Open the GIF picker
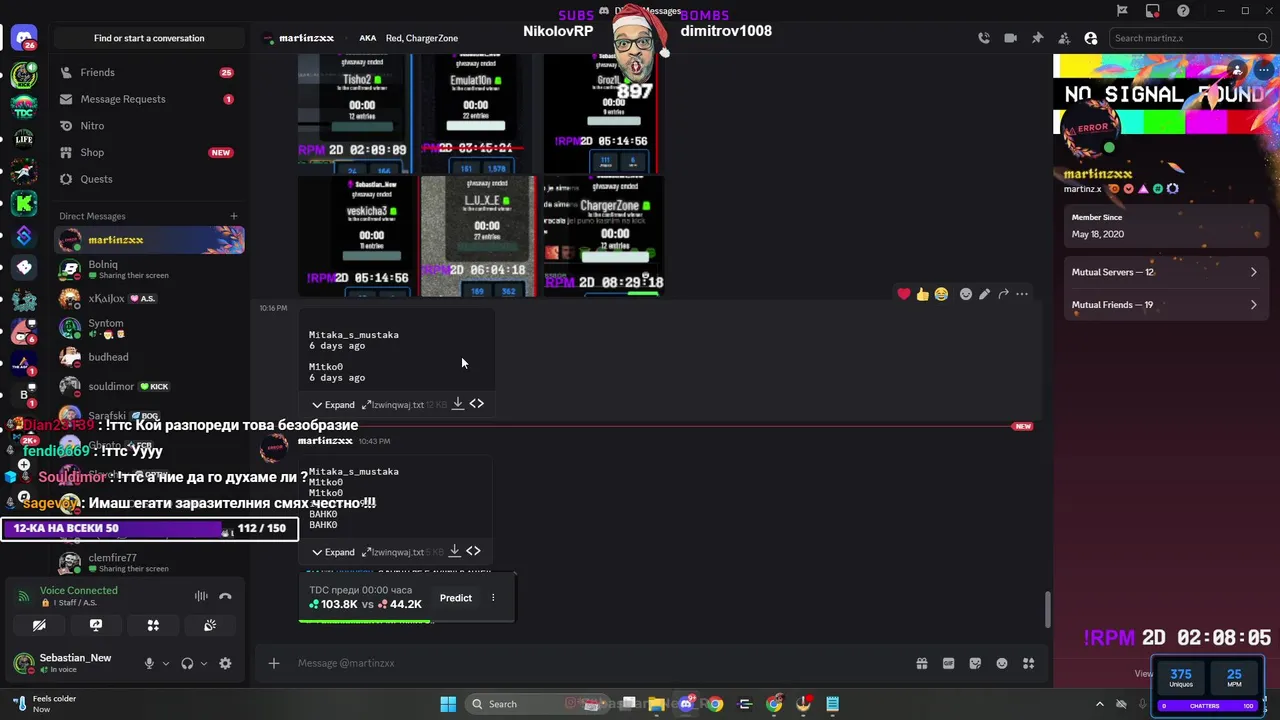The image size is (1280, 720). [x=948, y=663]
